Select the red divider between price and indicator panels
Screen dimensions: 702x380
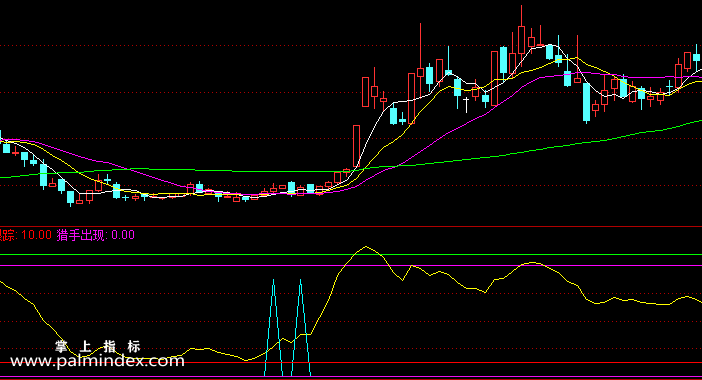351,226
